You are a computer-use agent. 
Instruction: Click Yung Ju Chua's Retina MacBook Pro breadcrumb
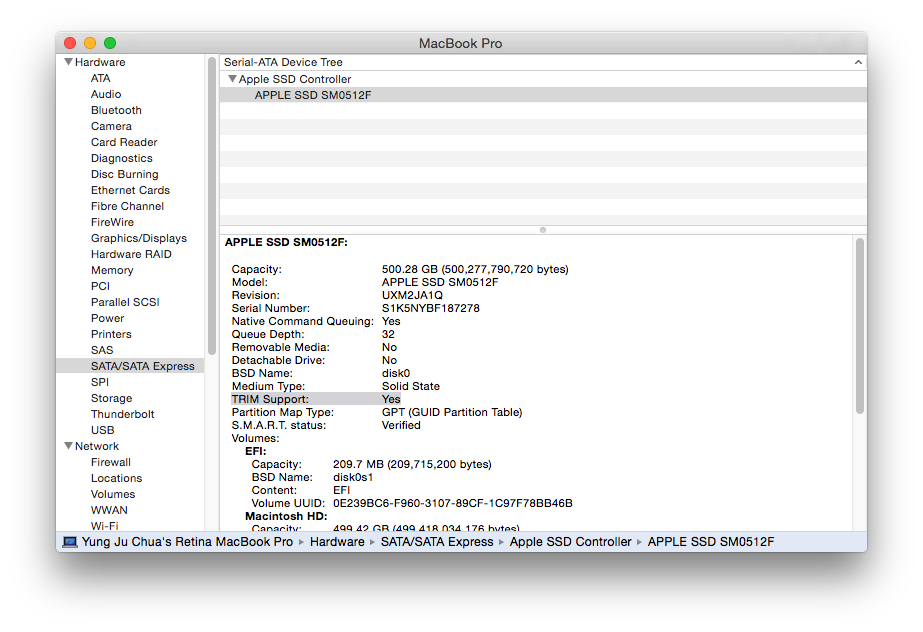187,542
